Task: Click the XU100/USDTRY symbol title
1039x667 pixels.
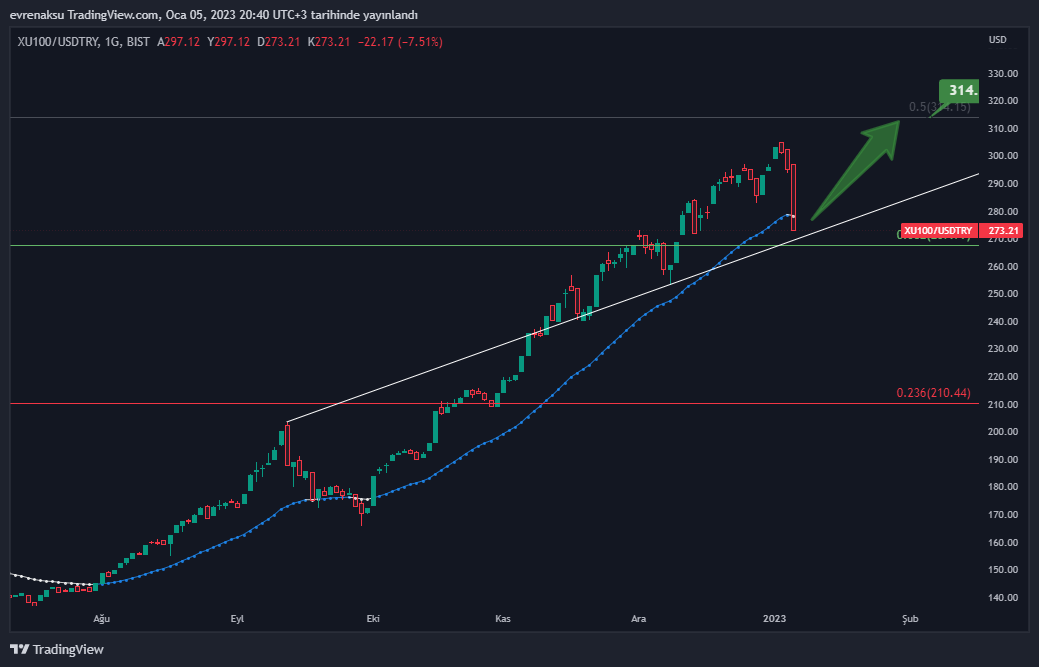Action: pos(58,42)
